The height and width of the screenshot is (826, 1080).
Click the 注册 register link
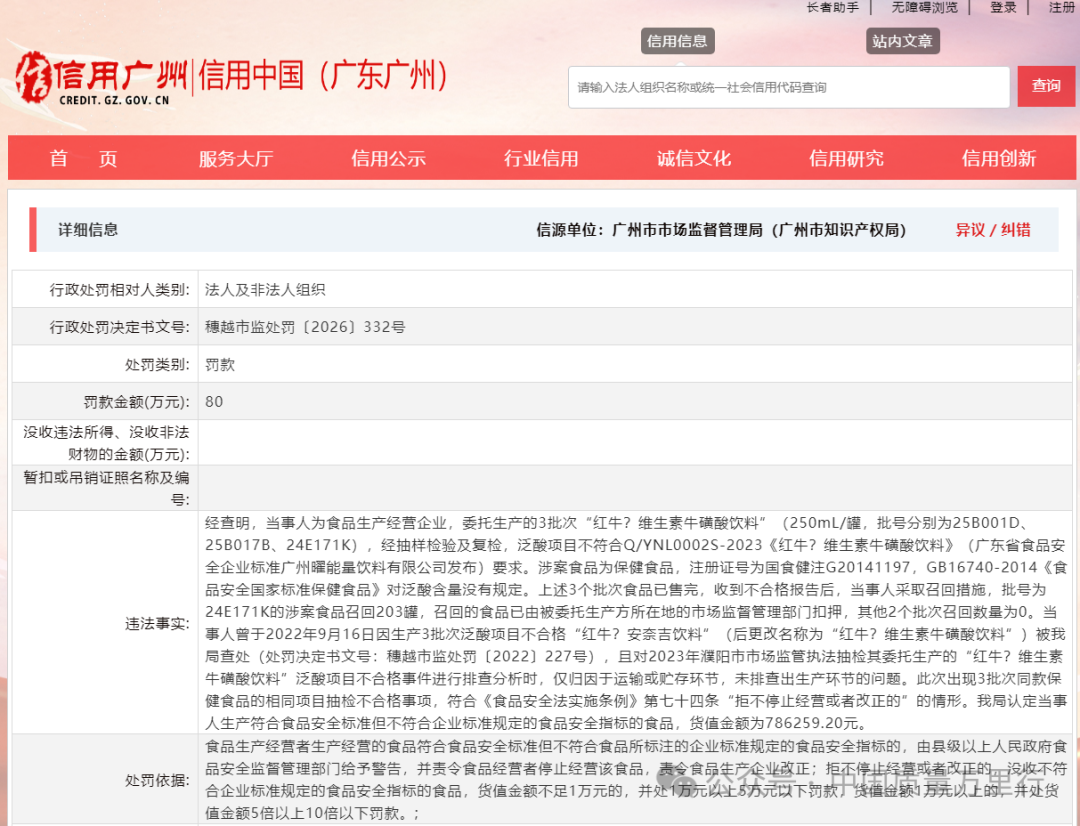click(1062, 8)
